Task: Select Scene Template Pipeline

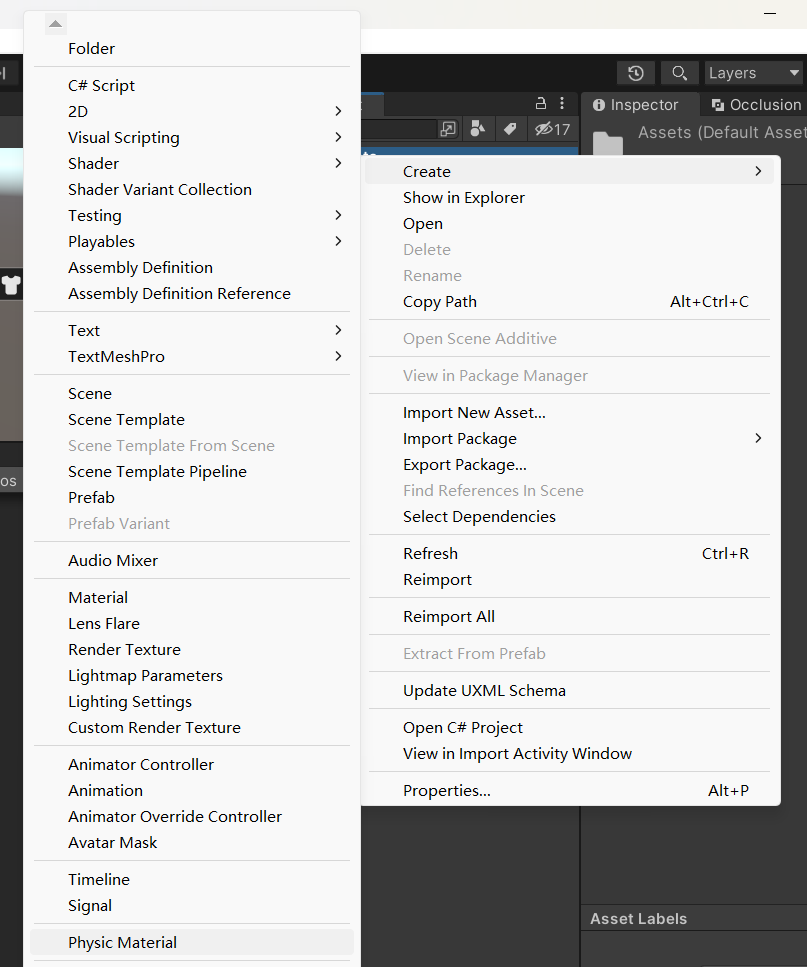Action: (x=192, y=471)
